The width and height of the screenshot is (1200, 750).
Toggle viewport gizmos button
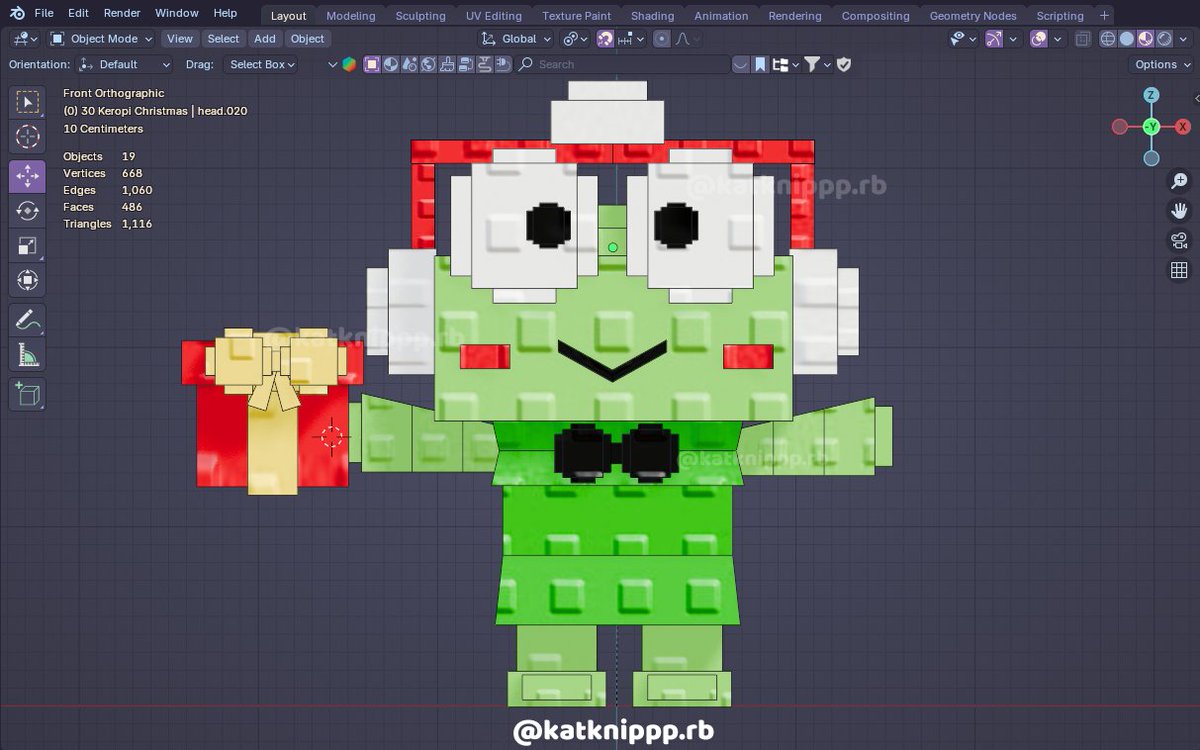(x=994, y=39)
